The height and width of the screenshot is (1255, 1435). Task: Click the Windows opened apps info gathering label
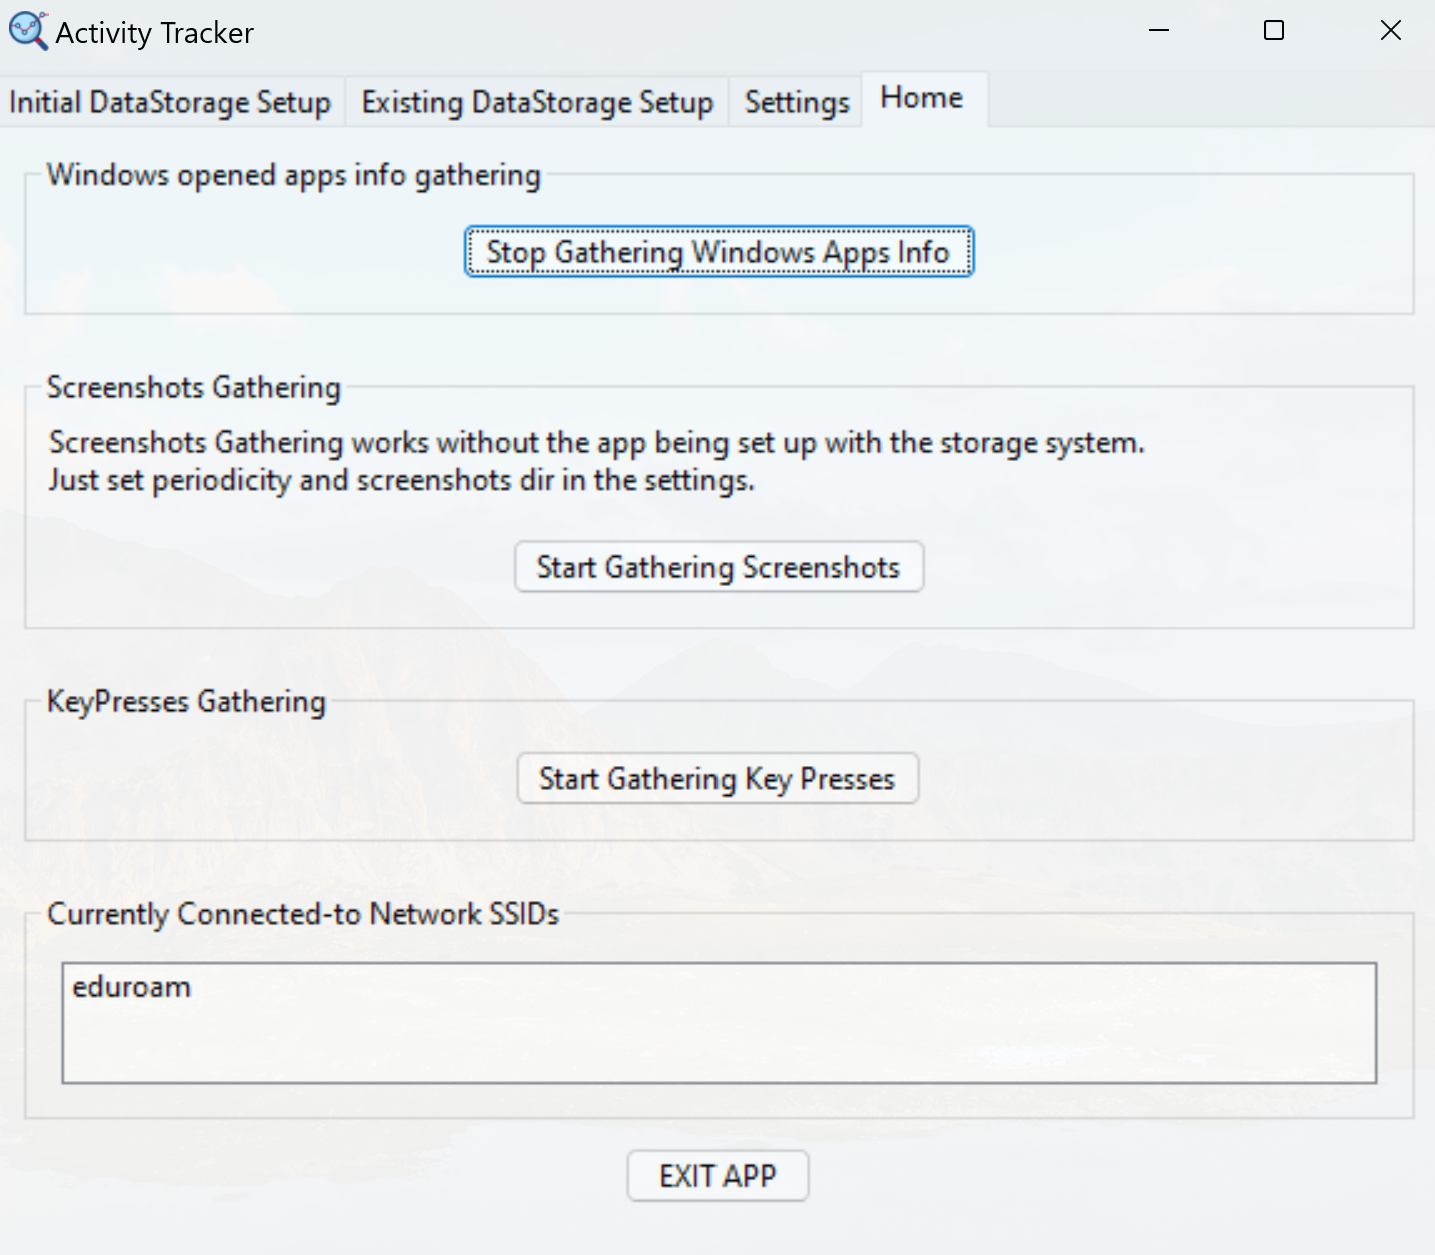click(294, 175)
